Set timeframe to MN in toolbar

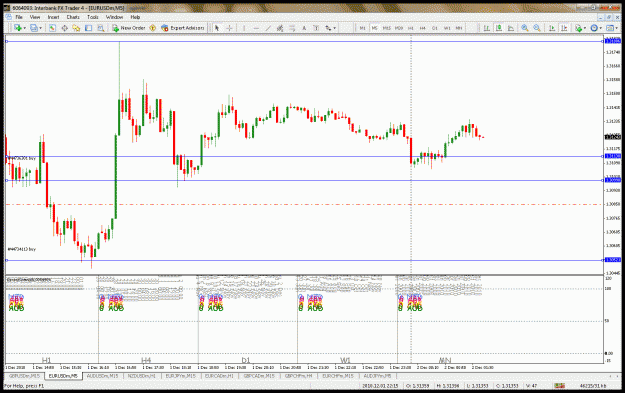pyautogui.click(x=459, y=28)
